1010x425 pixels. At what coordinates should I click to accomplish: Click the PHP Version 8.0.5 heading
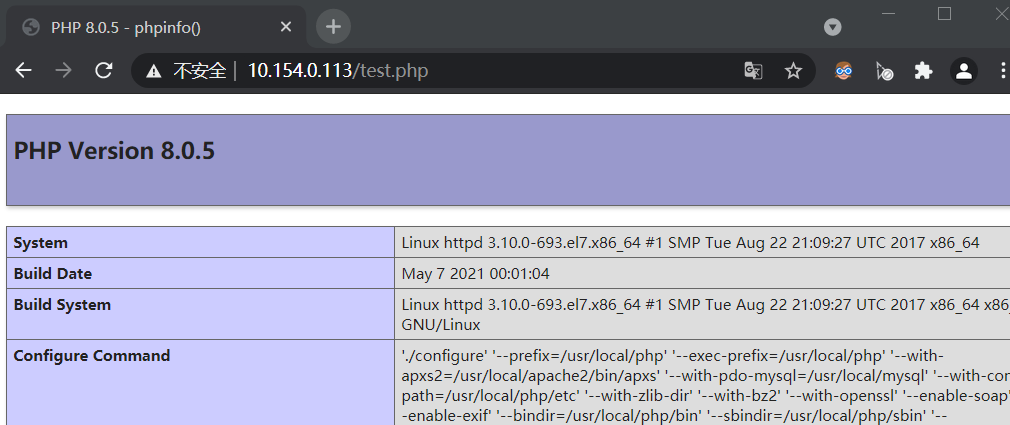(114, 151)
